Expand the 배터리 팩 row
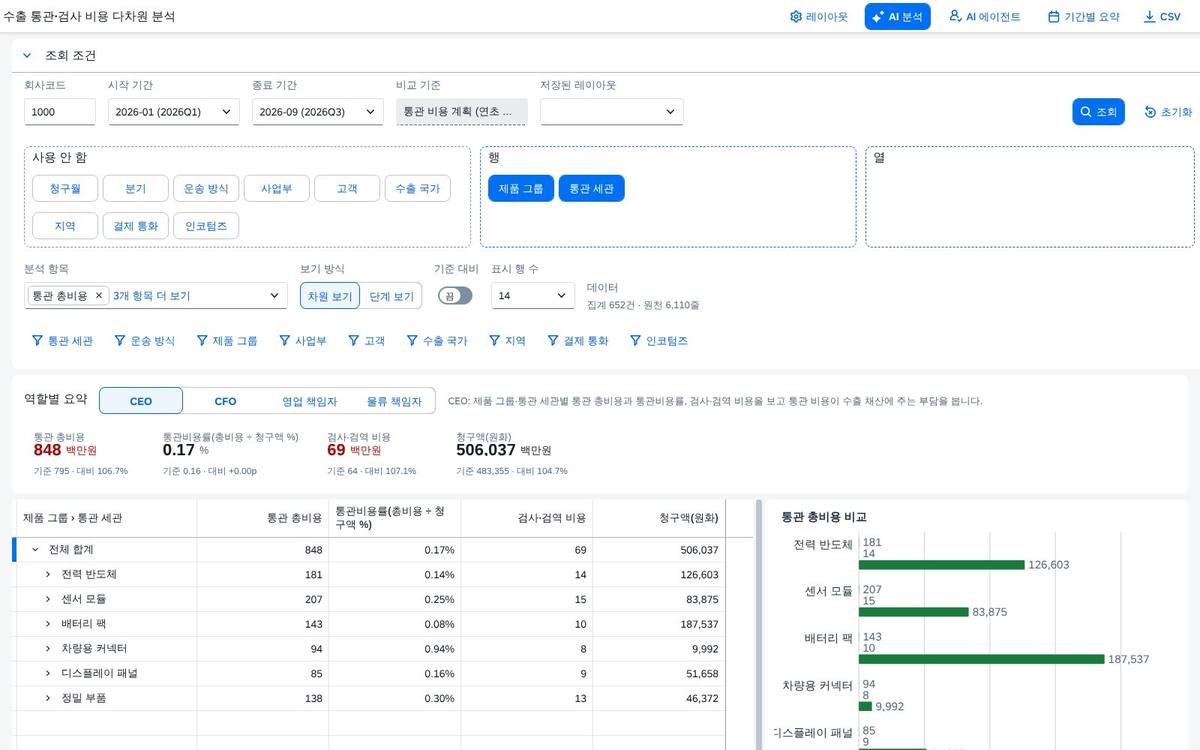1200x750 pixels. coord(48,624)
